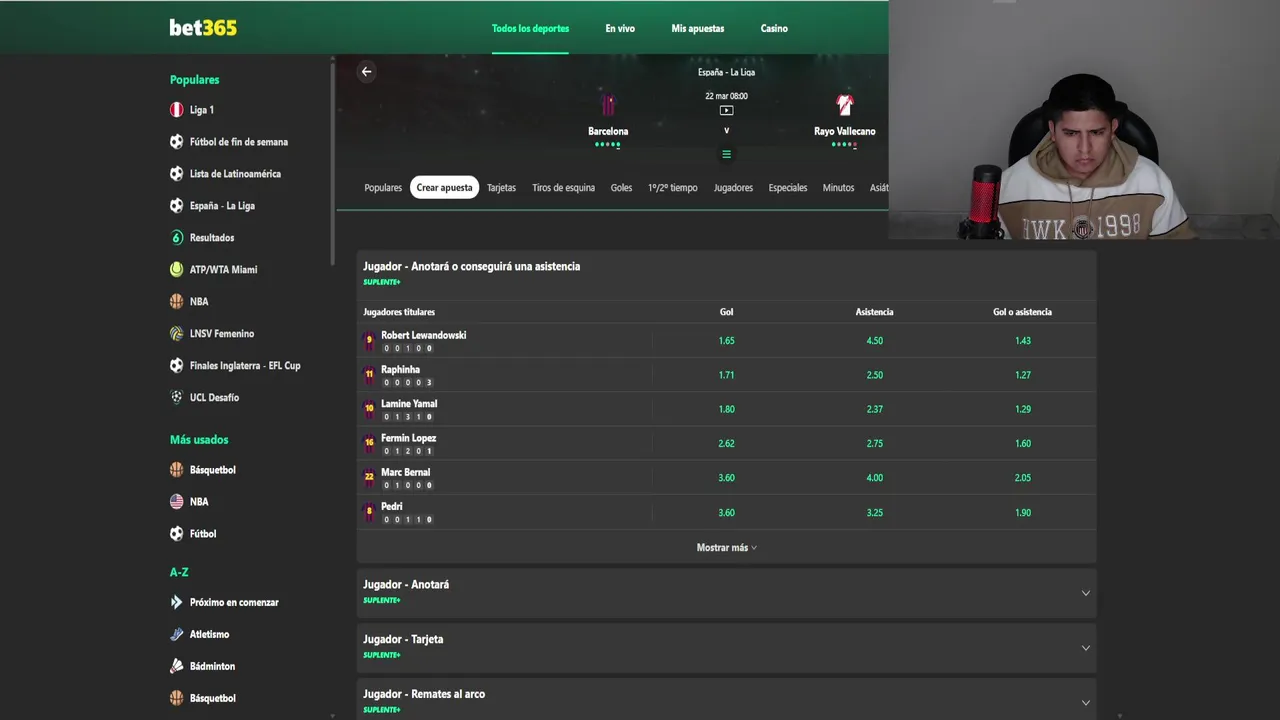Click Robert Lewandowski's number 9 shirt icon
The image size is (1280, 720).
[x=369, y=341]
